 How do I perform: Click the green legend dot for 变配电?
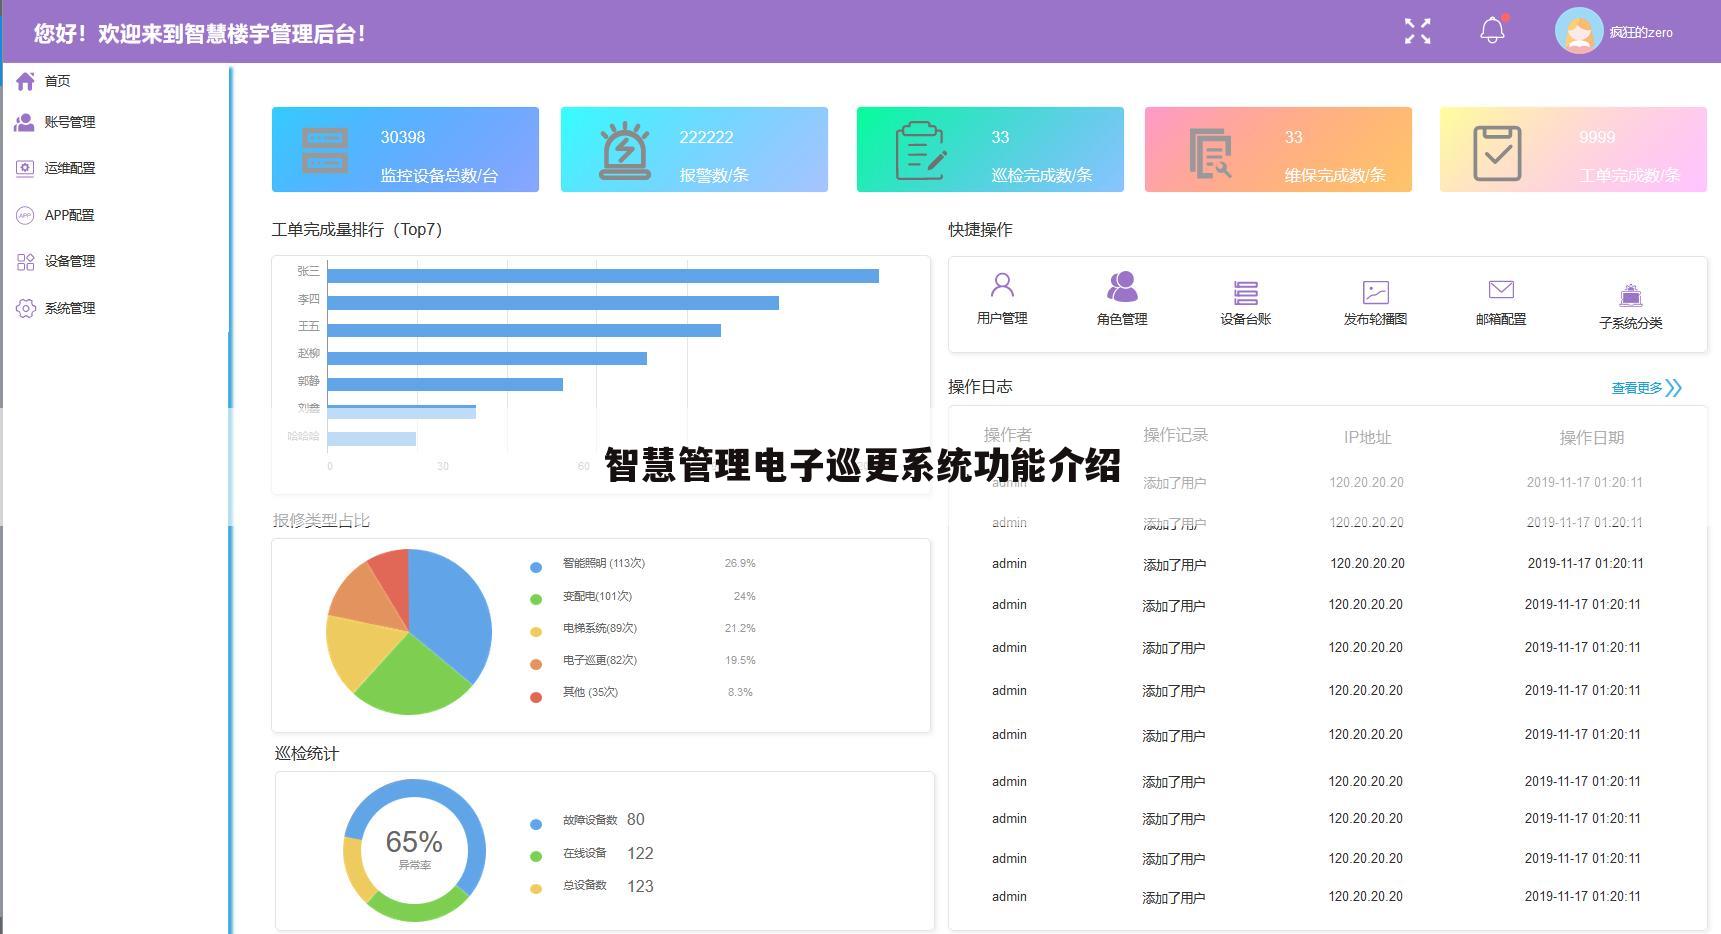(536, 599)
